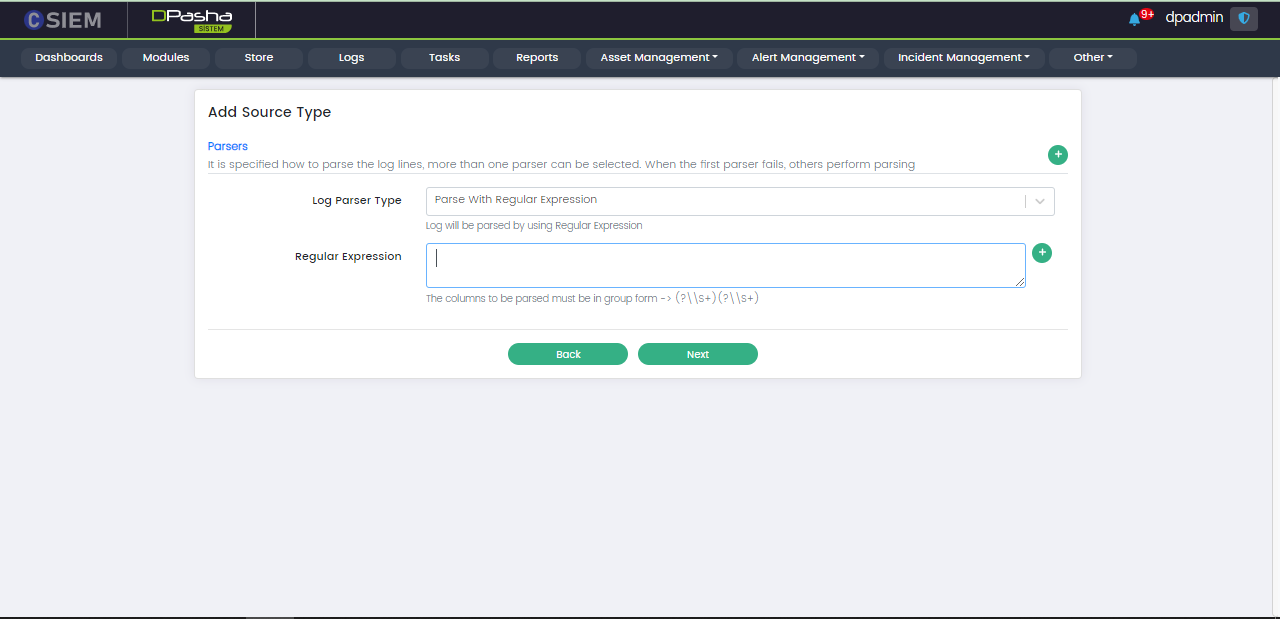Open the Logs menu item
This screenshot has width=1280, height=619.
point(351,58)
